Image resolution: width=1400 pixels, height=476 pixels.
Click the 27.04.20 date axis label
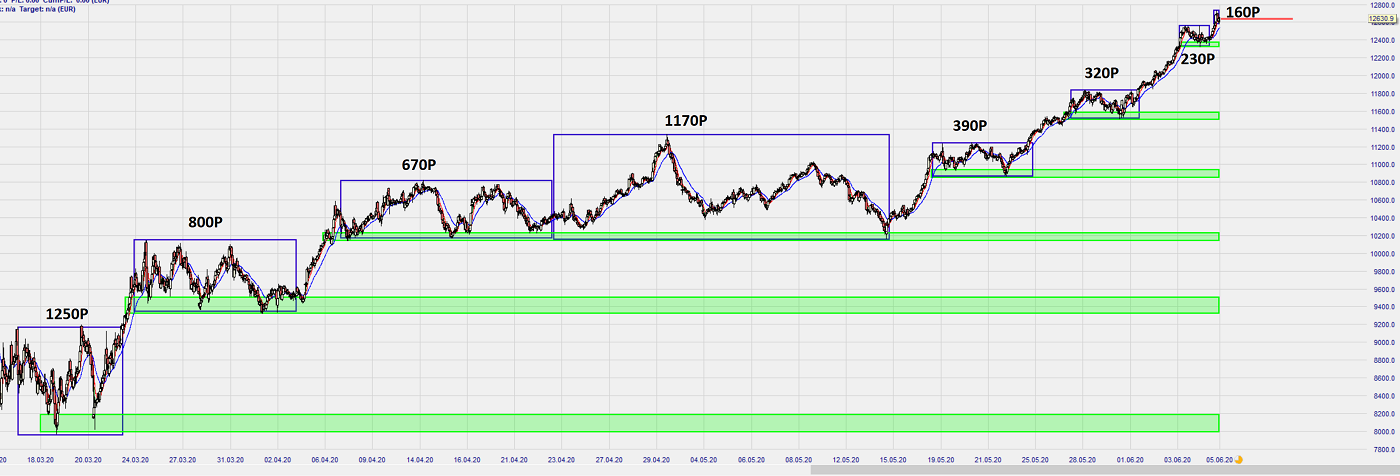tap(608, 460)
